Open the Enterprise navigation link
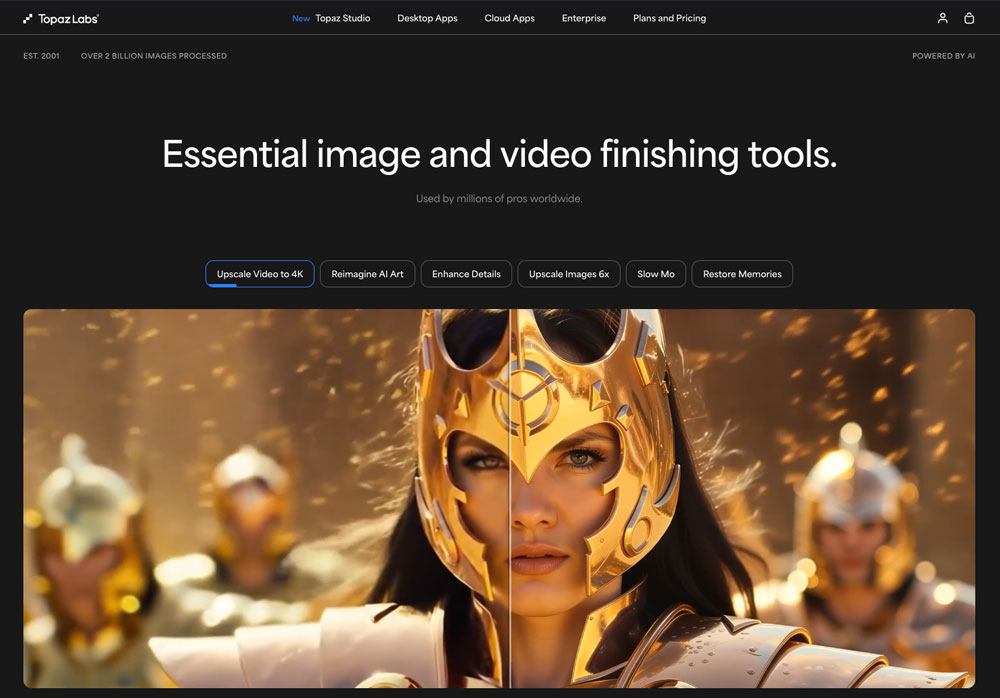This screenshot has width=1000, height=698. (x=584, y=18)
